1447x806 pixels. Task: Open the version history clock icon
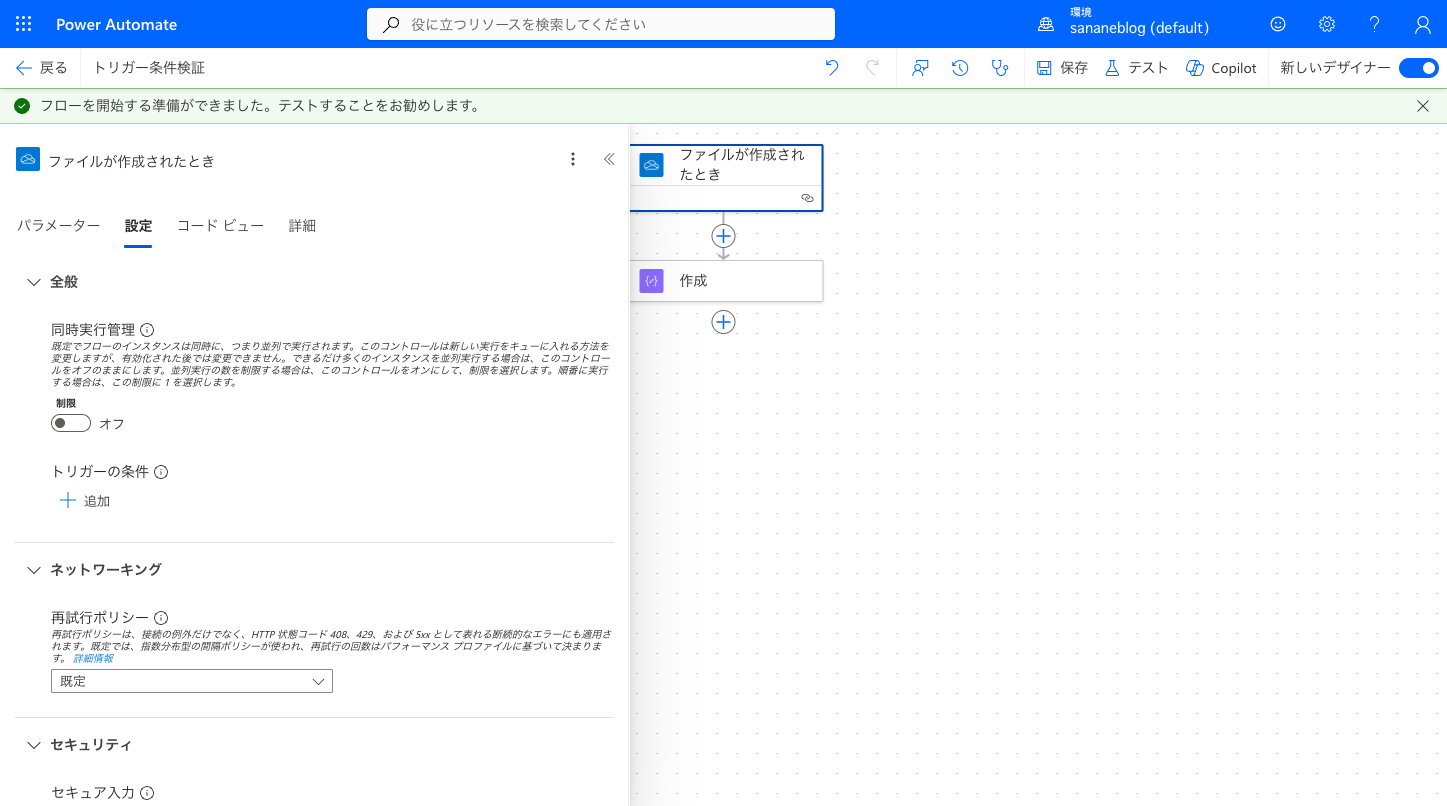960,68
